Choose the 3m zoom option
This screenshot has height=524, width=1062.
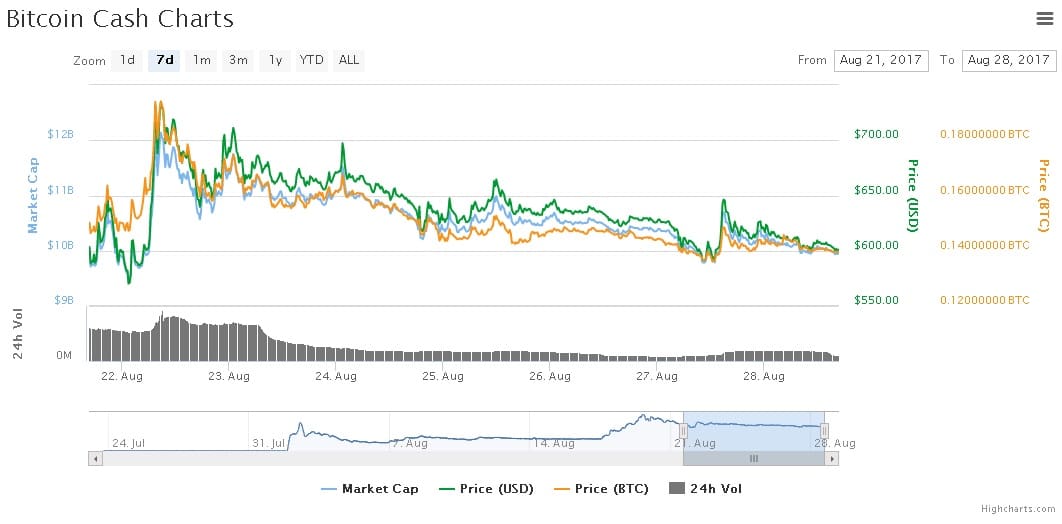click(238, 60)
